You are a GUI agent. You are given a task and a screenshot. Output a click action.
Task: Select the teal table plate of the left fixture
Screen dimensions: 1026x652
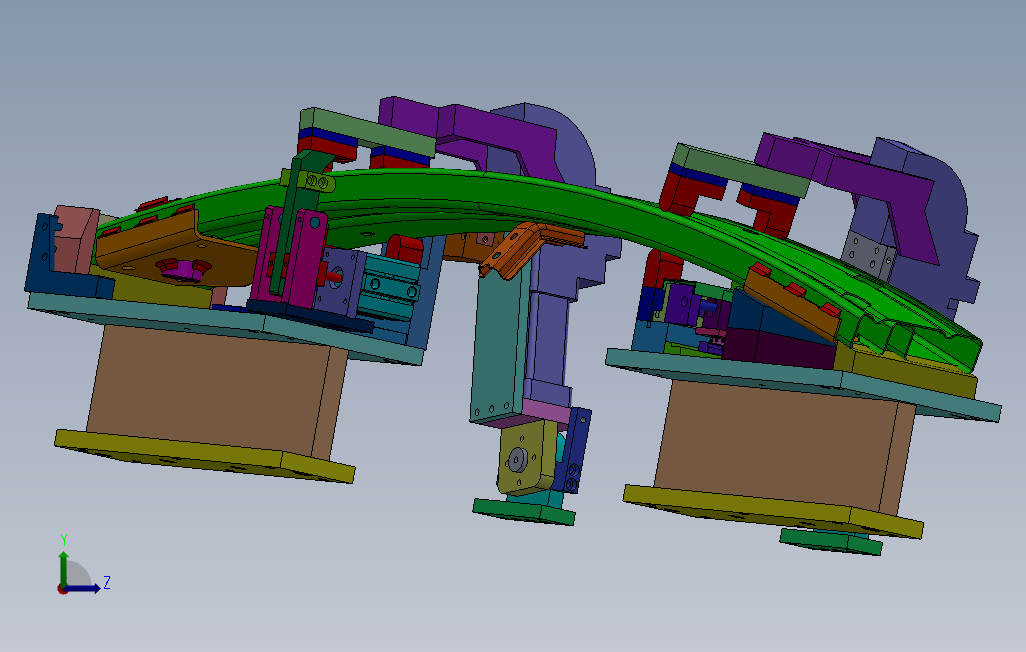(x=226, y=327)
